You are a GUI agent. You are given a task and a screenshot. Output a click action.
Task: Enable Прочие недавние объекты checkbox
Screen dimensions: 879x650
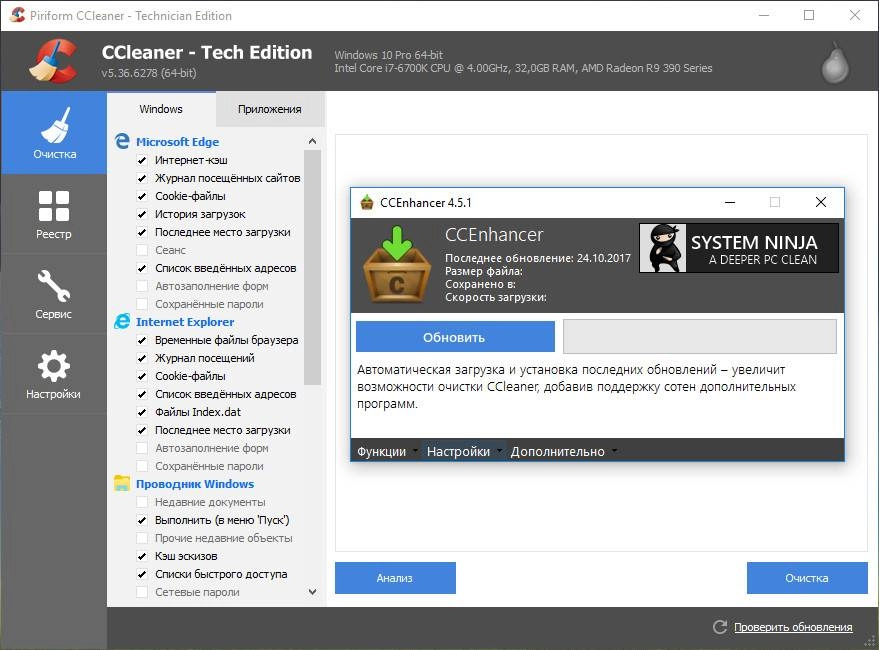click(142, 538)
